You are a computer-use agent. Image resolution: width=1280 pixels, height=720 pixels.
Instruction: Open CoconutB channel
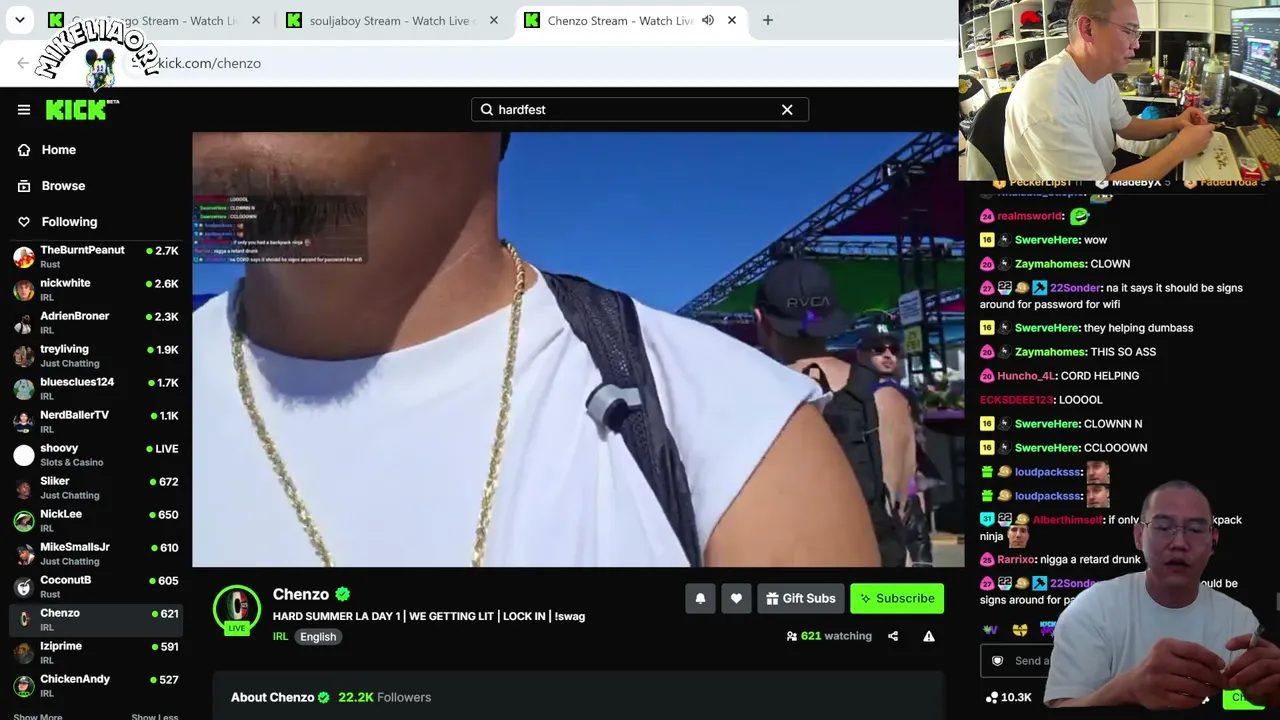click(96, 587)
